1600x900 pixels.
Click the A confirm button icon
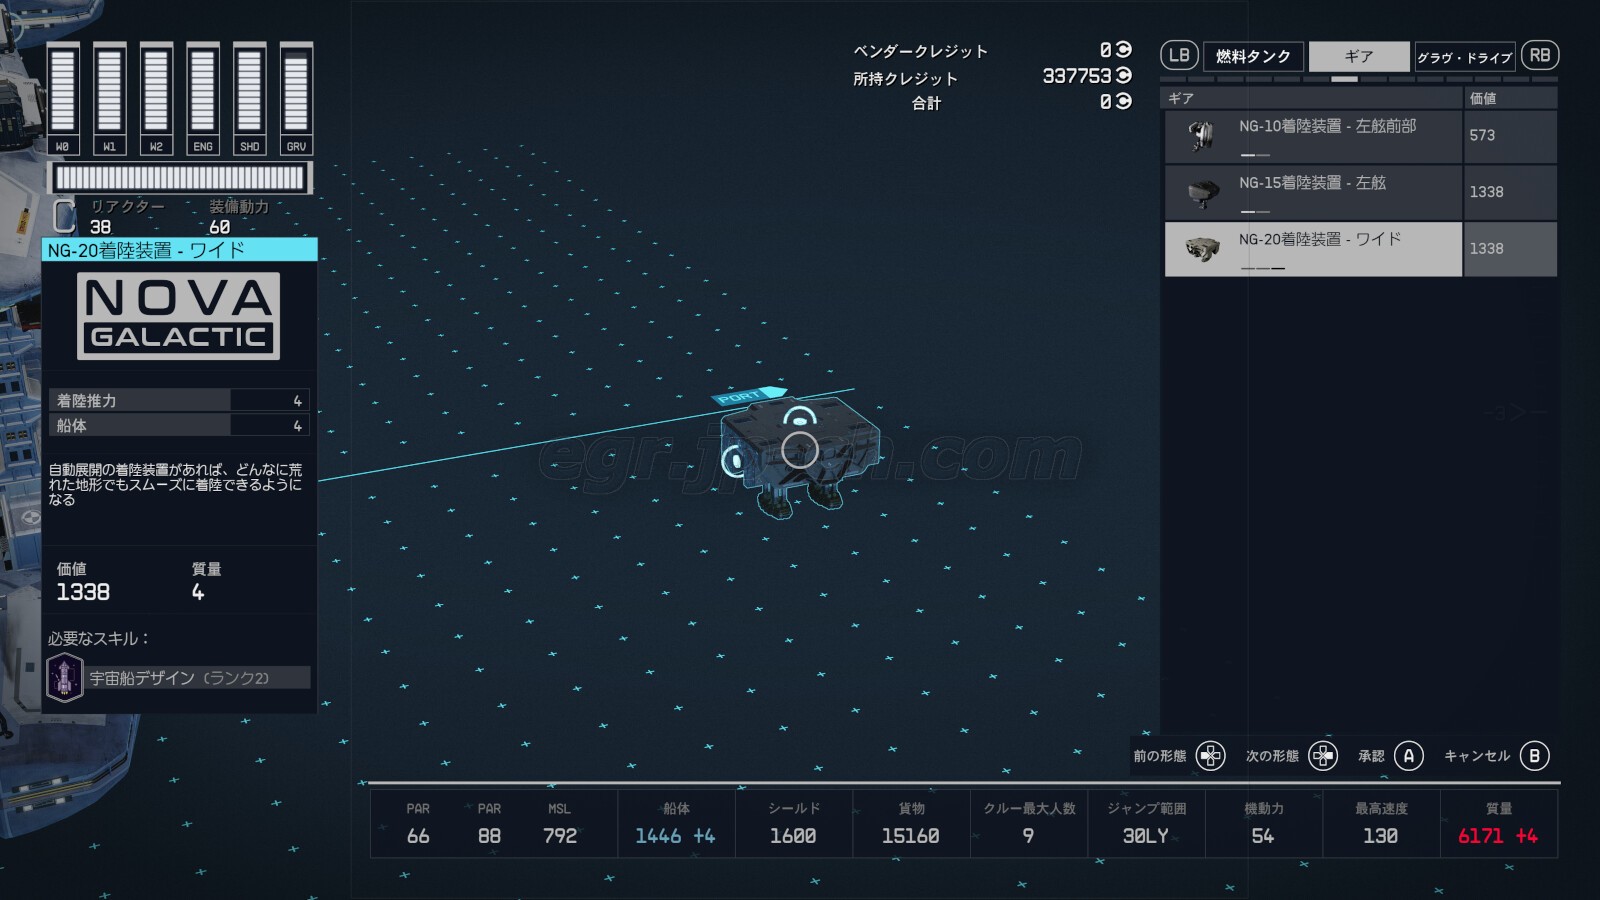(x=1408, y=756)
